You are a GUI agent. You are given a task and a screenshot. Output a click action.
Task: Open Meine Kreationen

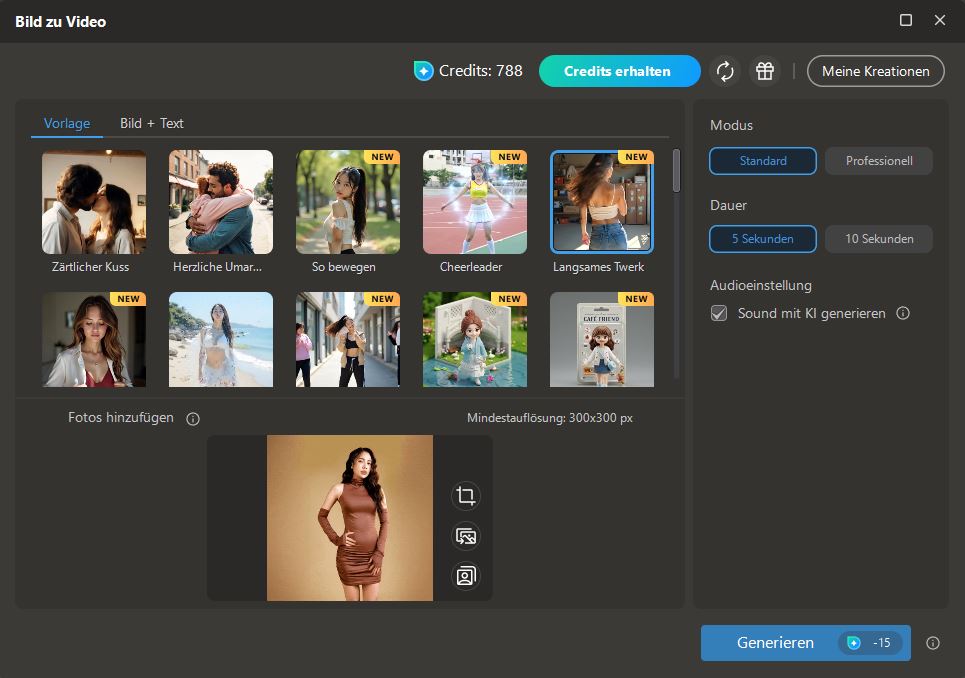coord(875,71)
